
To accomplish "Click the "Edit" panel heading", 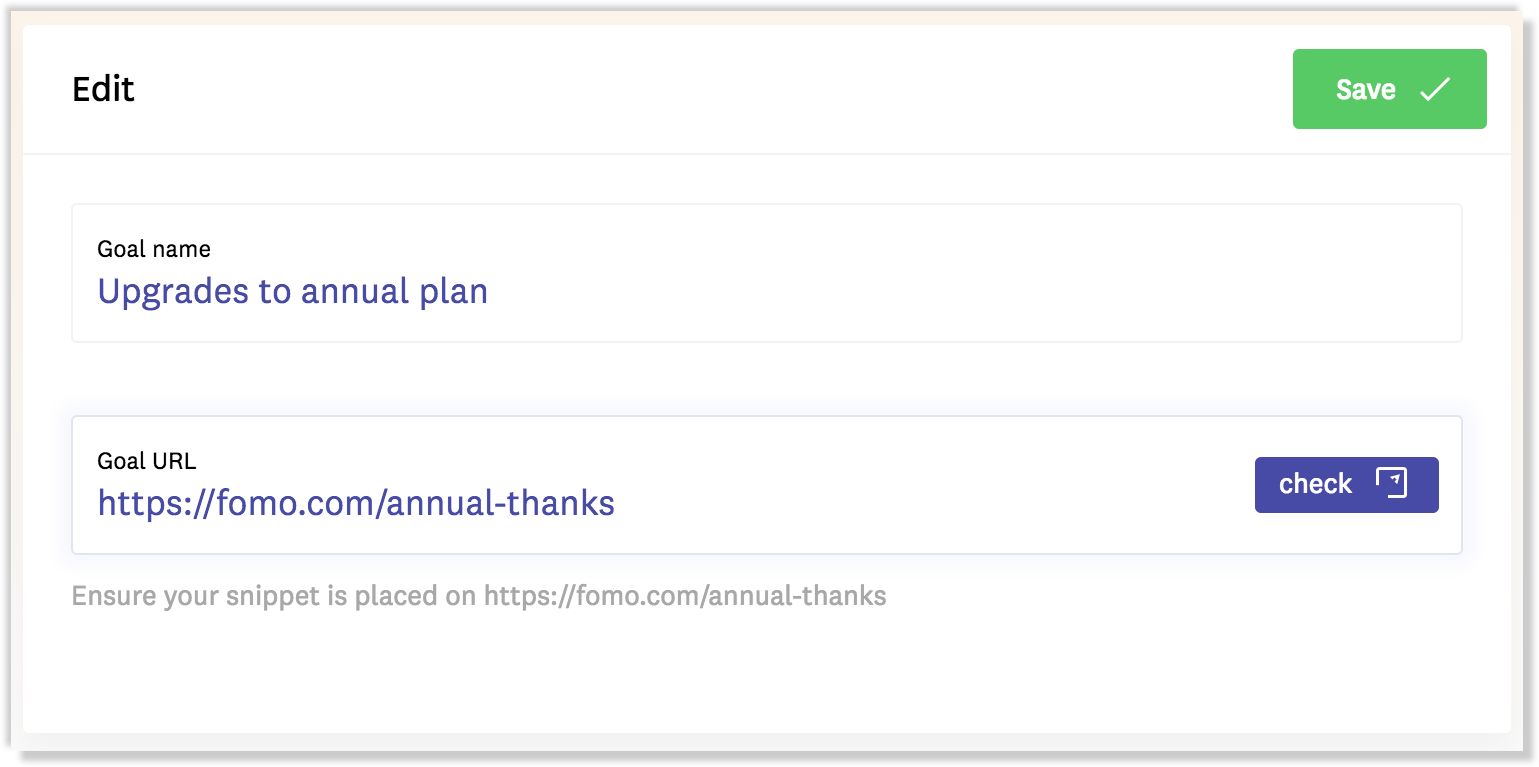I will click(103, 89).
